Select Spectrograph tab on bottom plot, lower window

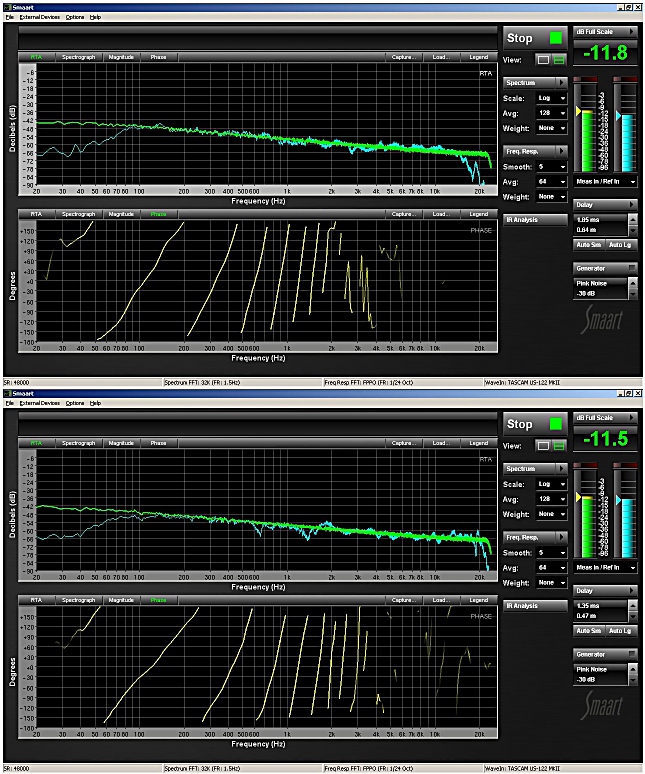pos(78,600)
